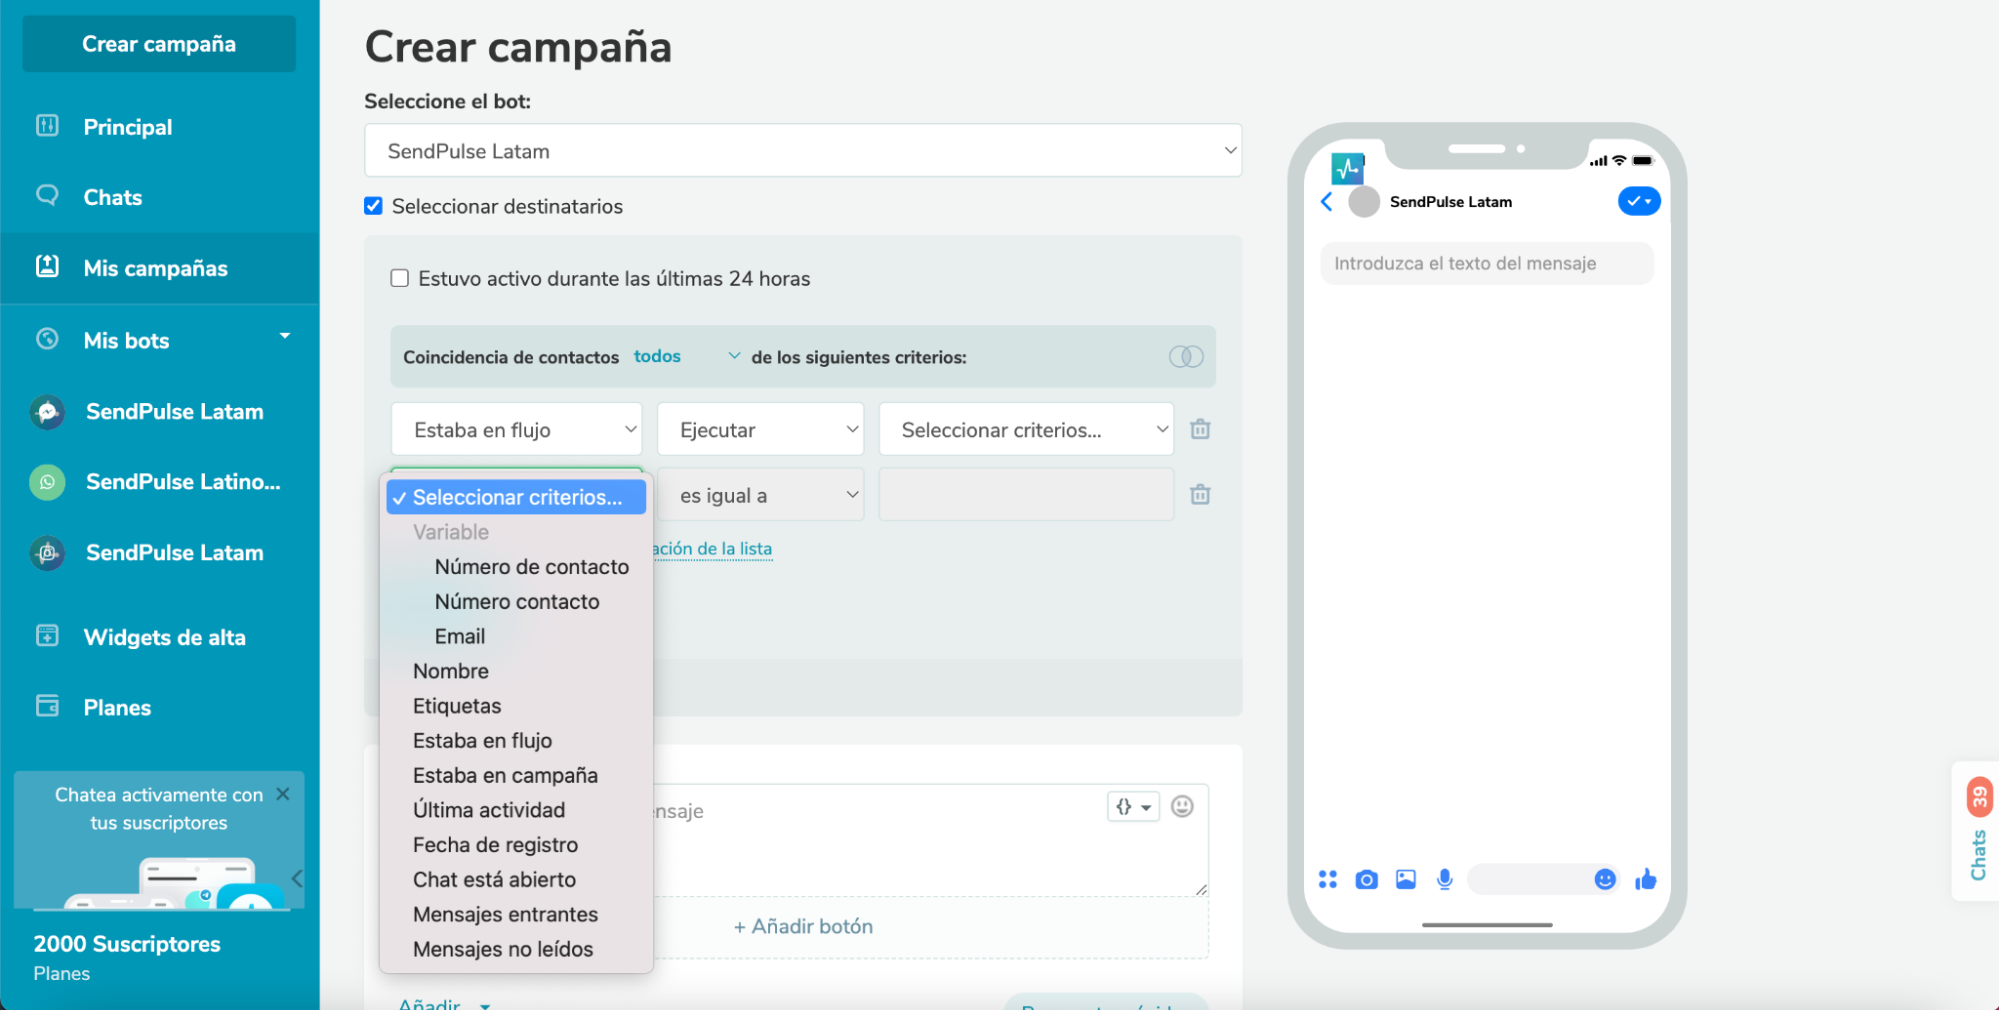The height and width of the screenshot is (1011, 1999).
Task: Click the Mis campañas menu label
Action: (156, 268)
